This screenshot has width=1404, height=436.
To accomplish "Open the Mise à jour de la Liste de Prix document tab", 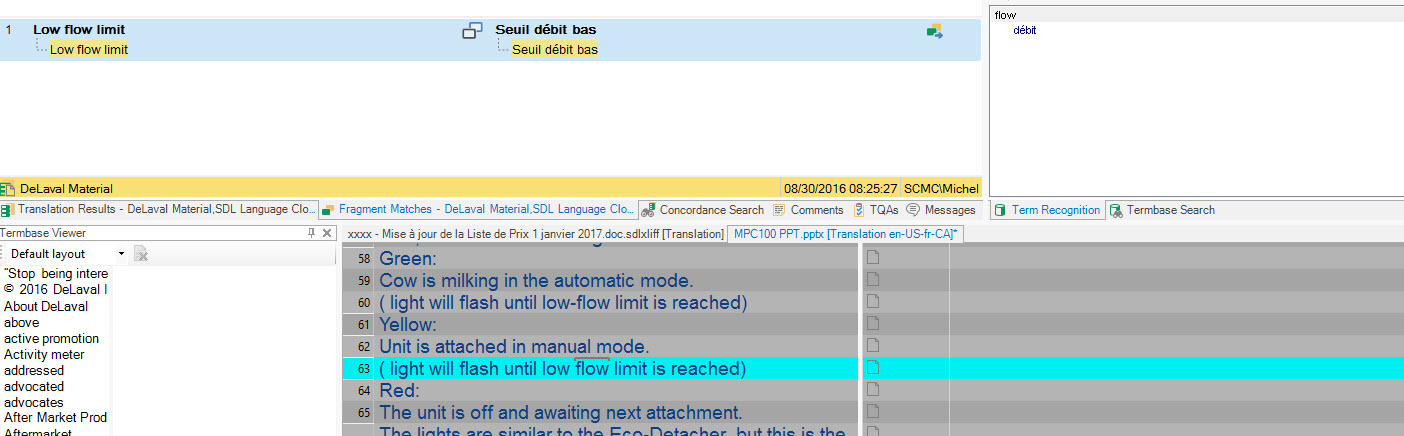I will click(x=534, y=234).
